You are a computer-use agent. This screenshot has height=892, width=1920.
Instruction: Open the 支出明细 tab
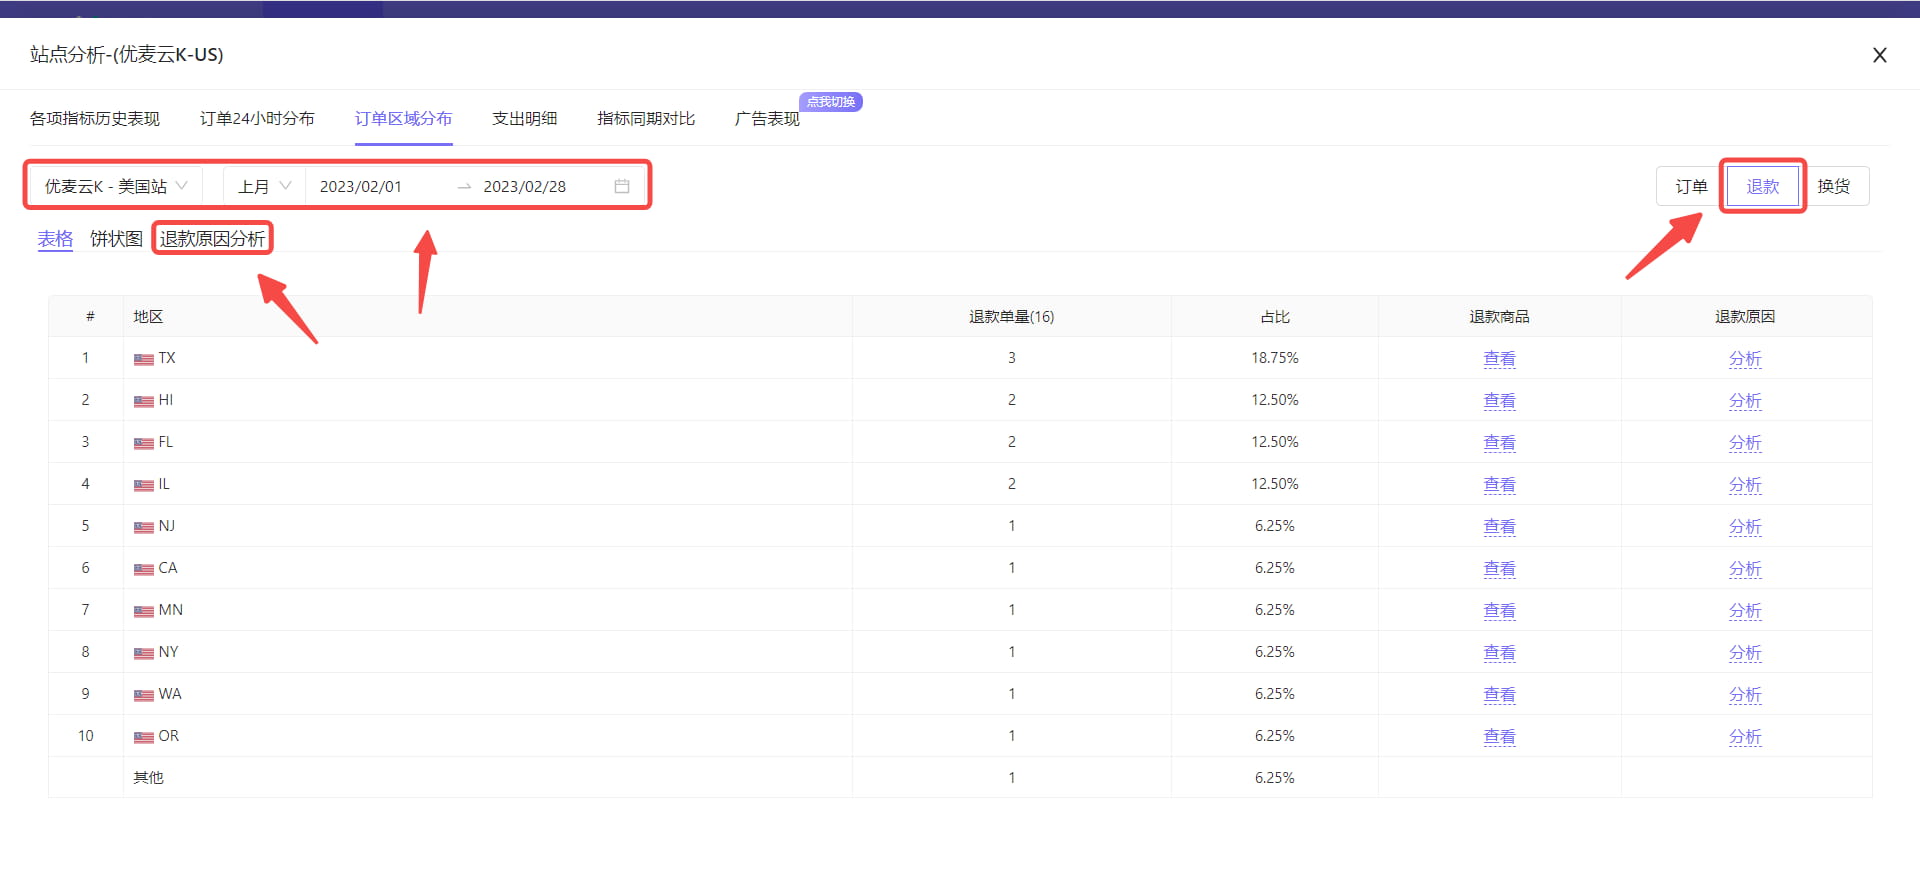(x=524, y=119)
